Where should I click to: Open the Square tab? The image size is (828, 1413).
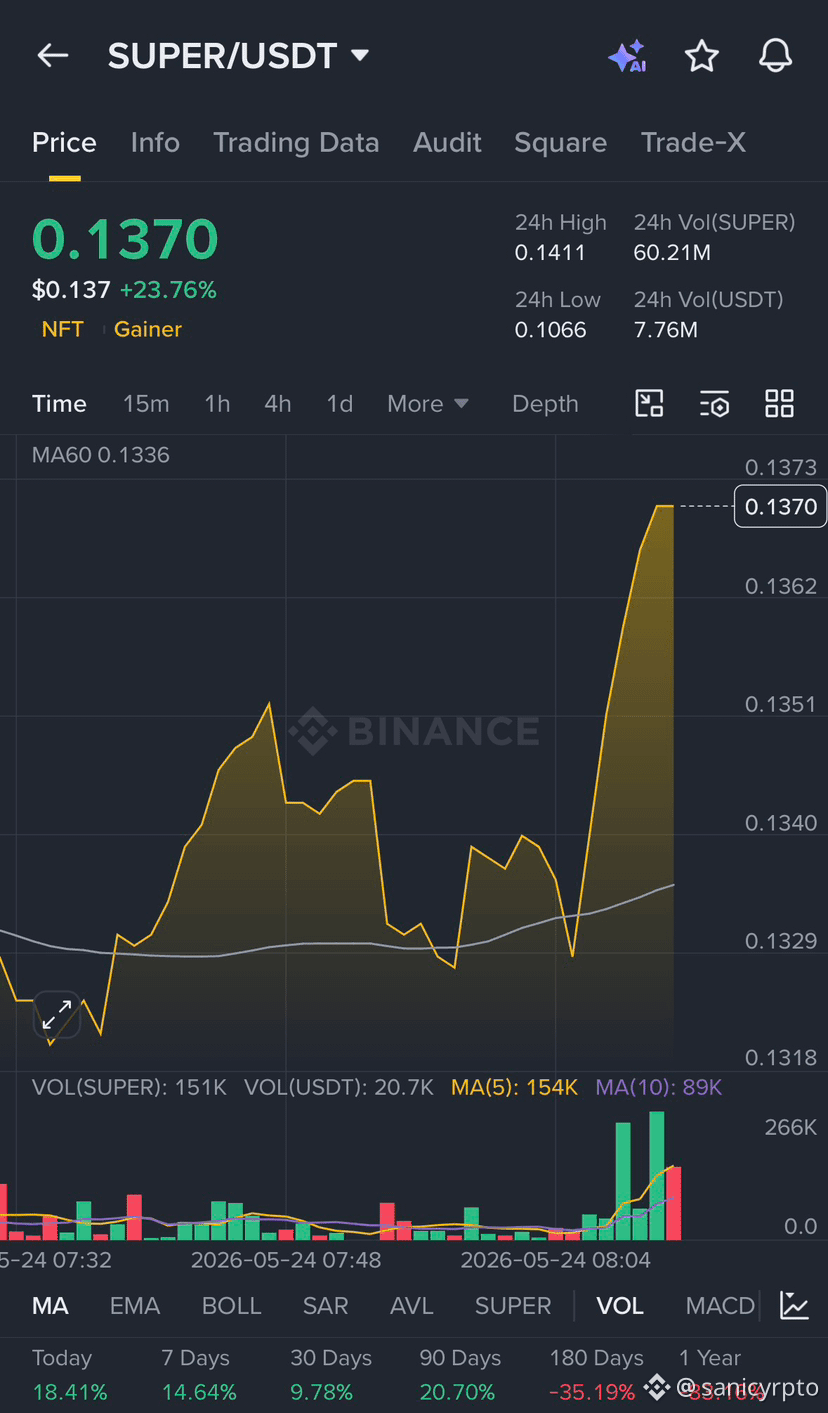(x=560, y=143)
